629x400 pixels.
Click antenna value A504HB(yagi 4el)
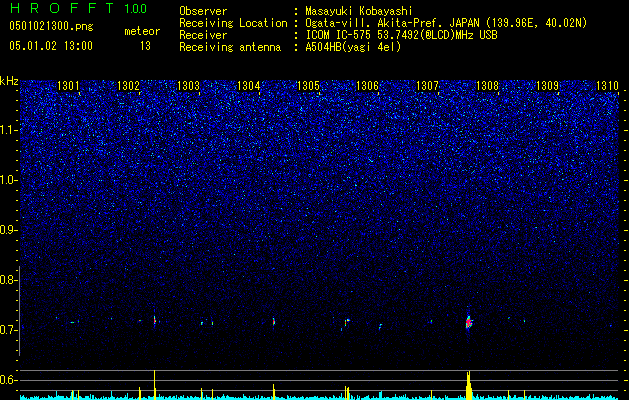[x=353, y=47]
